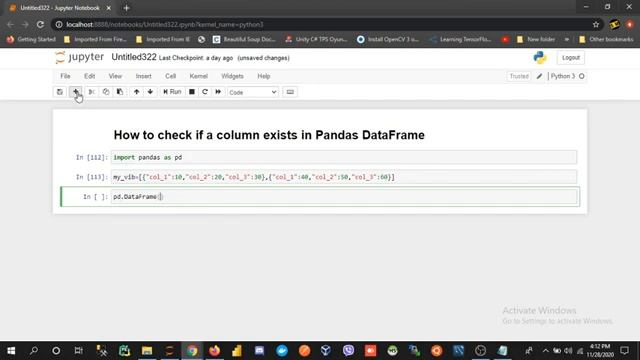Open the New folder bookmark folder
This screenshot has height=360, width=640.
[x=536, y=40]
